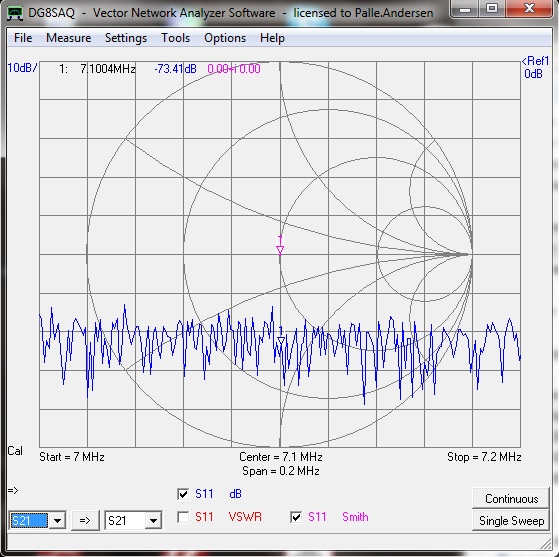The image size is (559, 557).
Task: Click the => copy trace button
Action: (x=85, y=521)
